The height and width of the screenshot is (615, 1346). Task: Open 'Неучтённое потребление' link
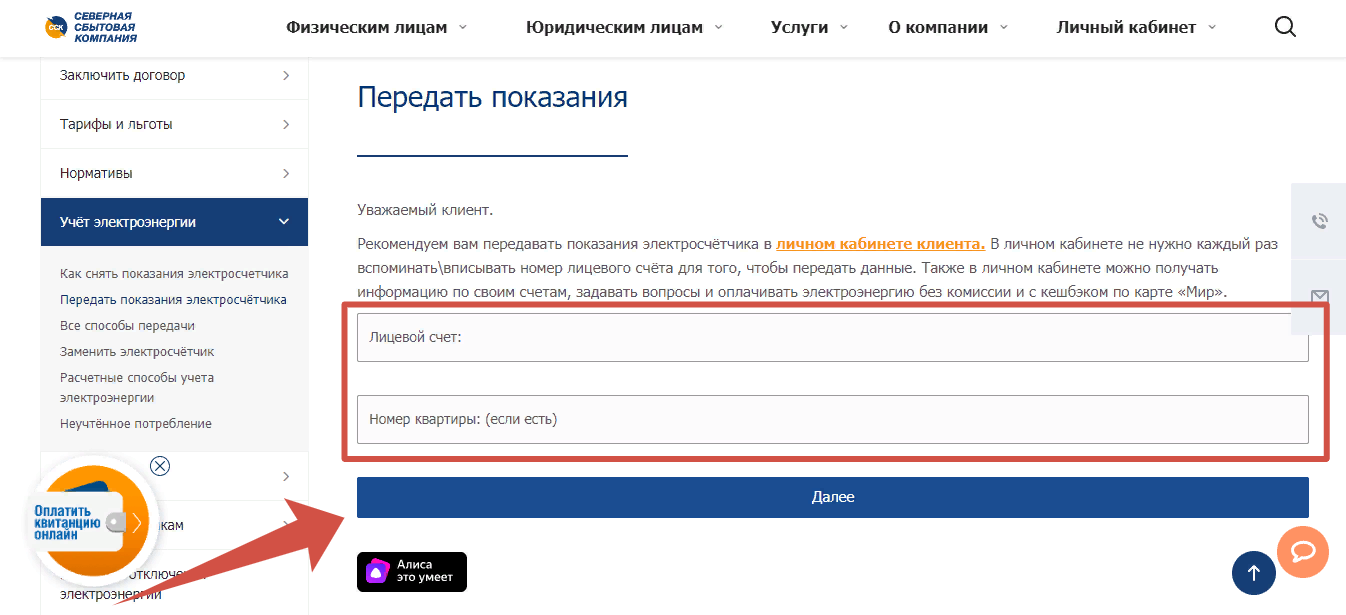coord(136,423)
